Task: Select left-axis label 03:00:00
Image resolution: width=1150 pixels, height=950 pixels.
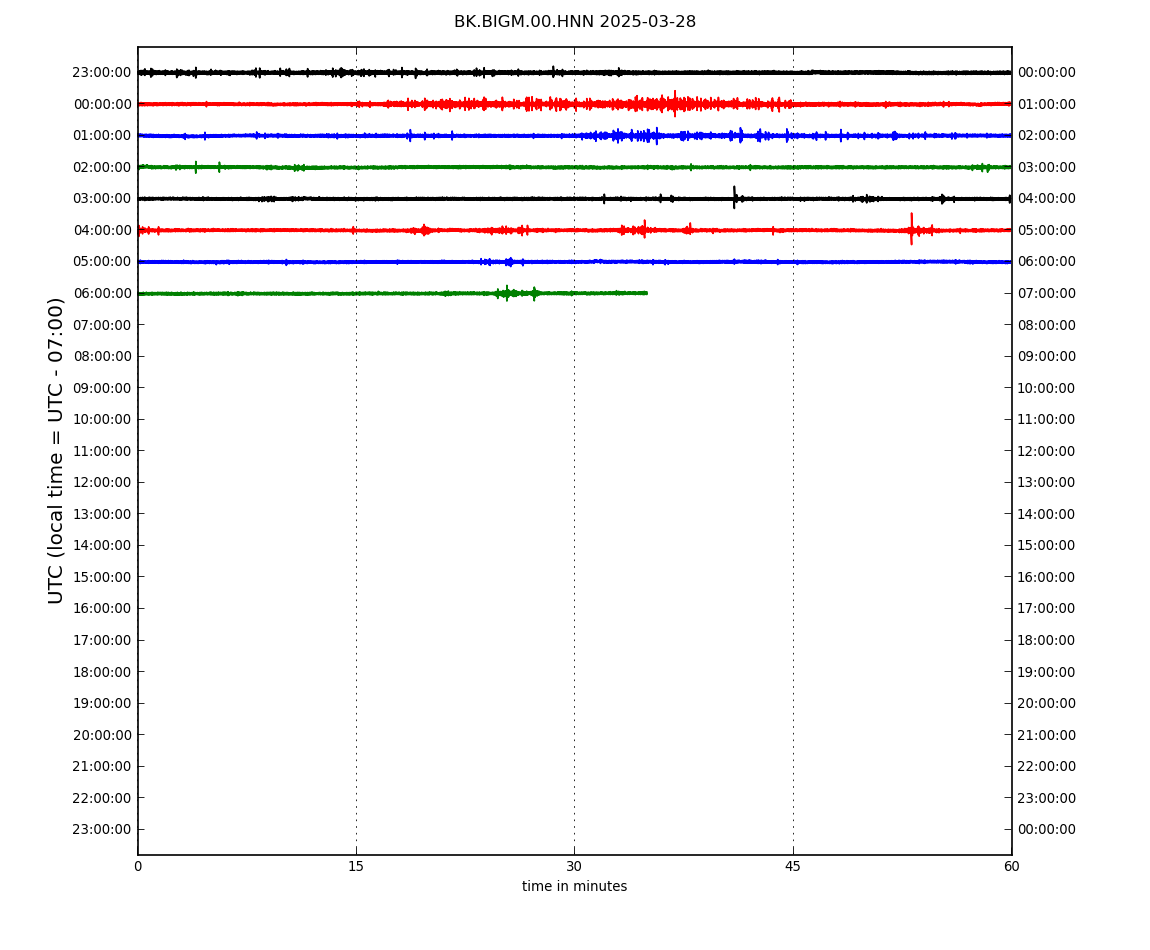Action: [102, 199]
